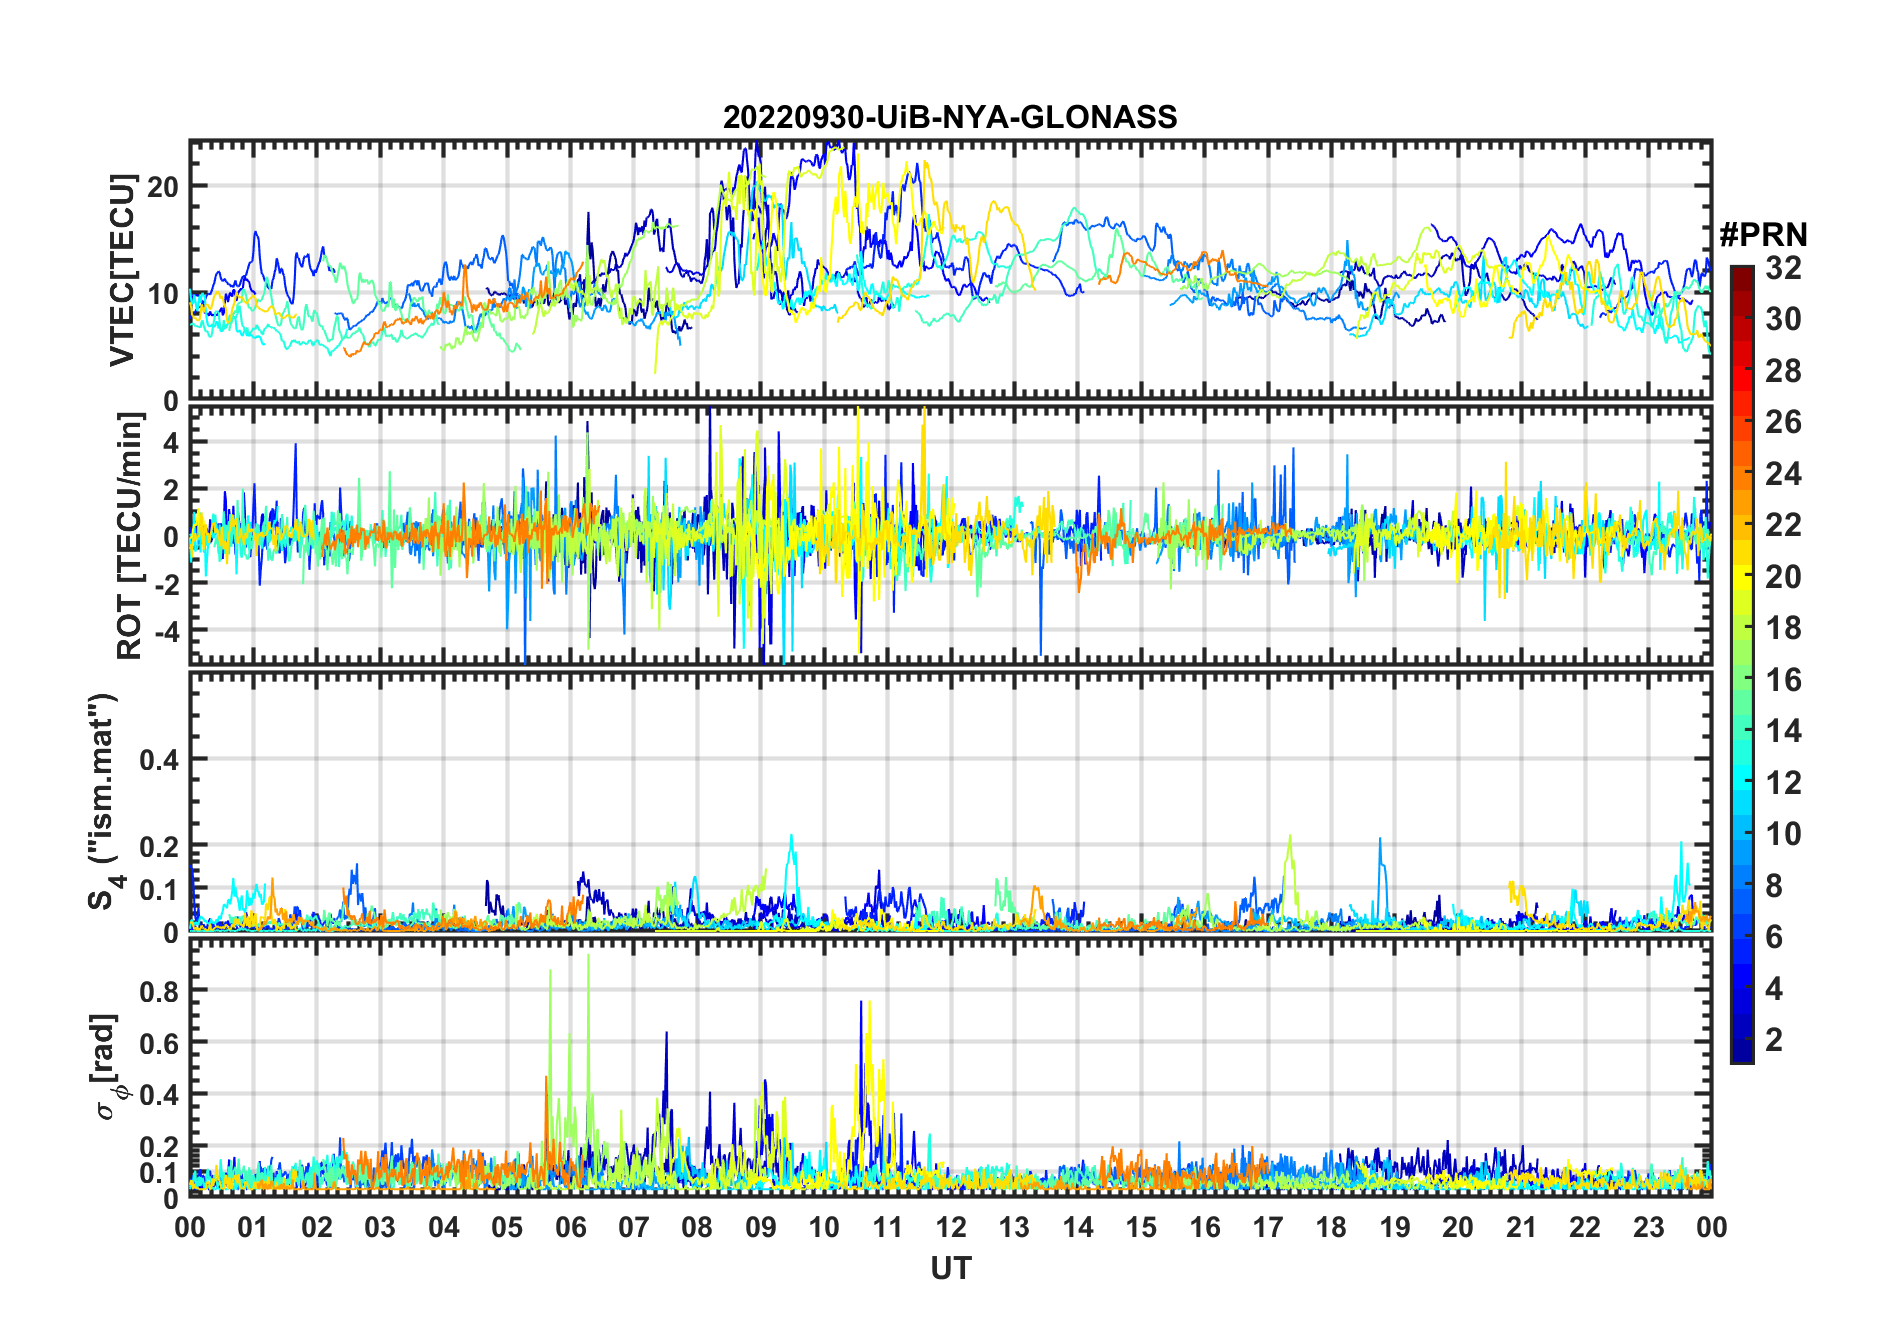Select the UT hour tick label 08

click(x=697, y=1228)
